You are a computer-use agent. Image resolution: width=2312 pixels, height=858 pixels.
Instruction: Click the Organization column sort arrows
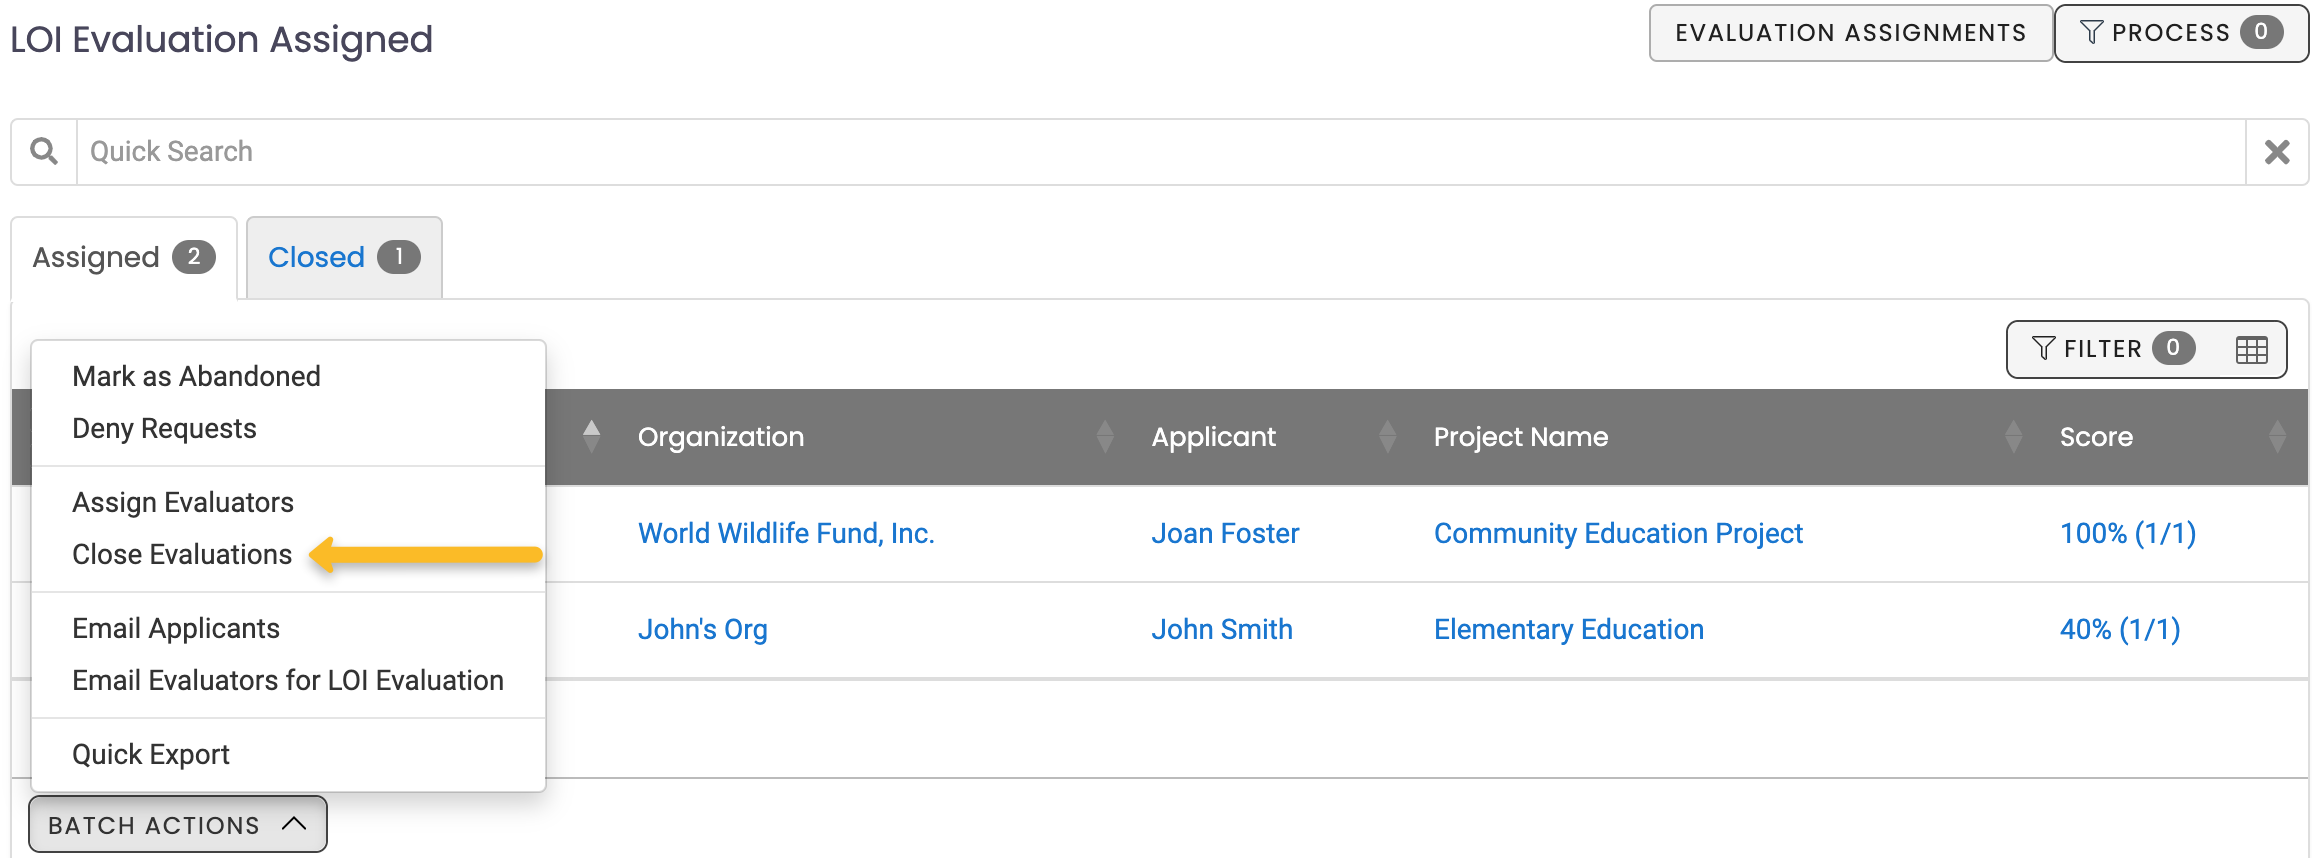pos(1104,437)
